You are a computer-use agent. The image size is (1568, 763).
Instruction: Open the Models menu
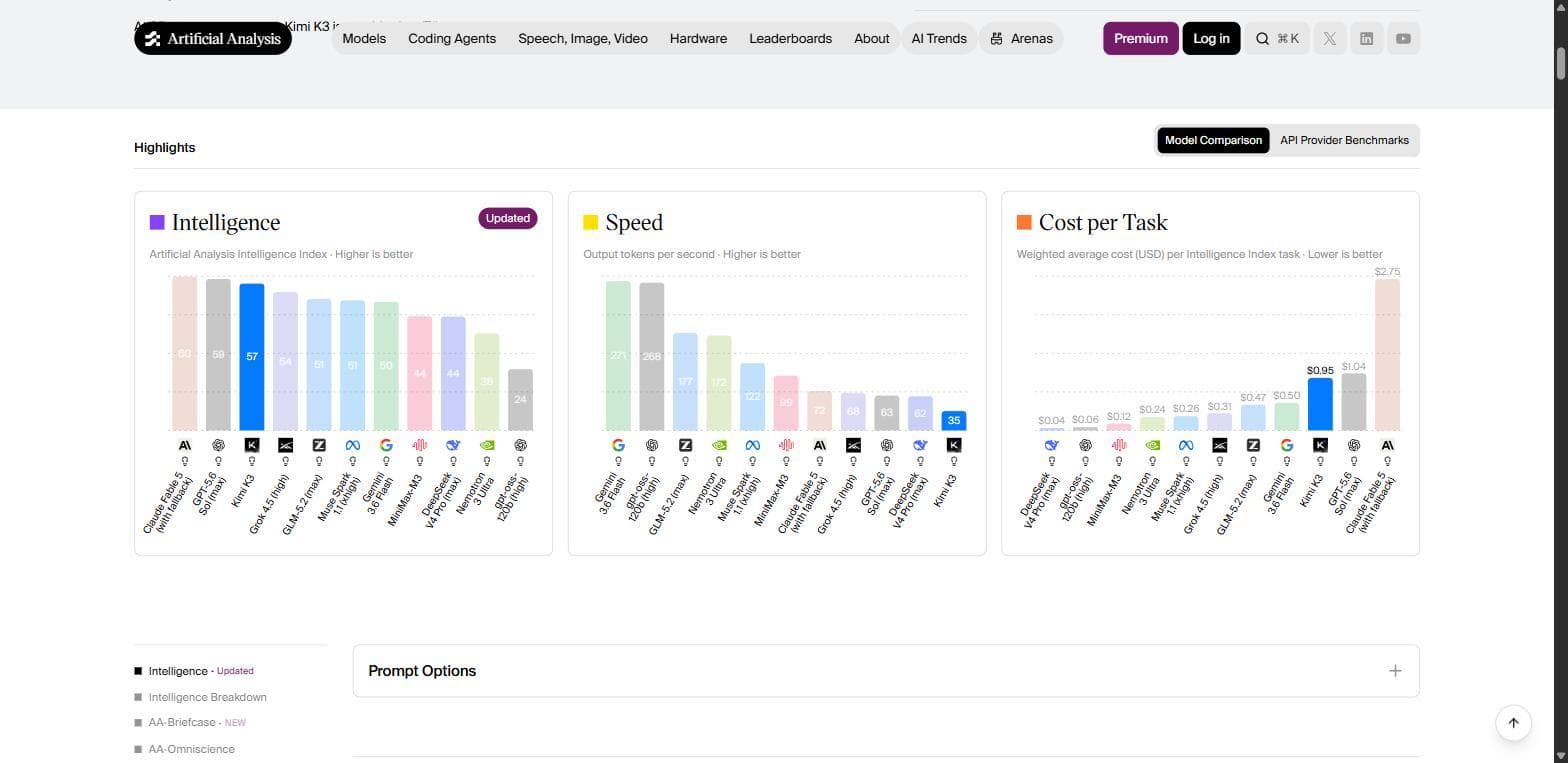pyautogui.click(x=364, y=39)
